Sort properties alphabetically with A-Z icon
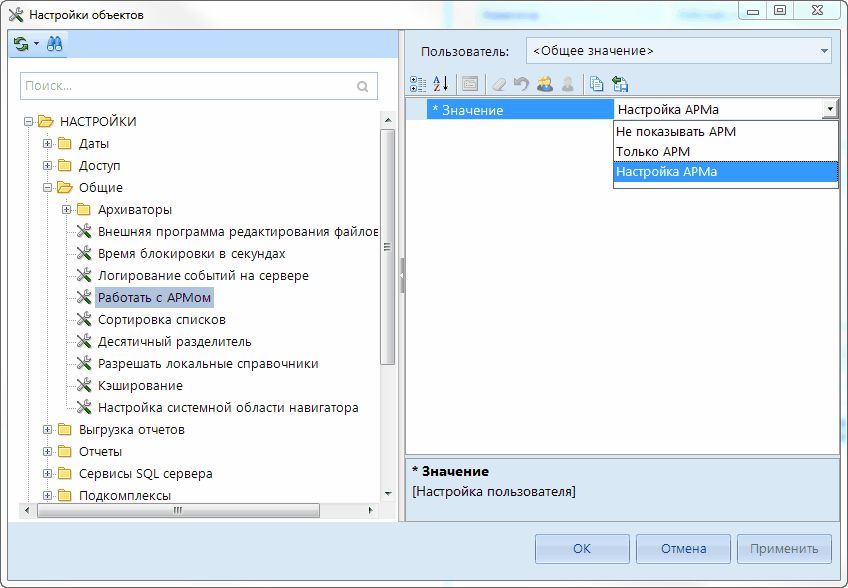The height and width of the screenshot is (588, 848). click(441, 85)
